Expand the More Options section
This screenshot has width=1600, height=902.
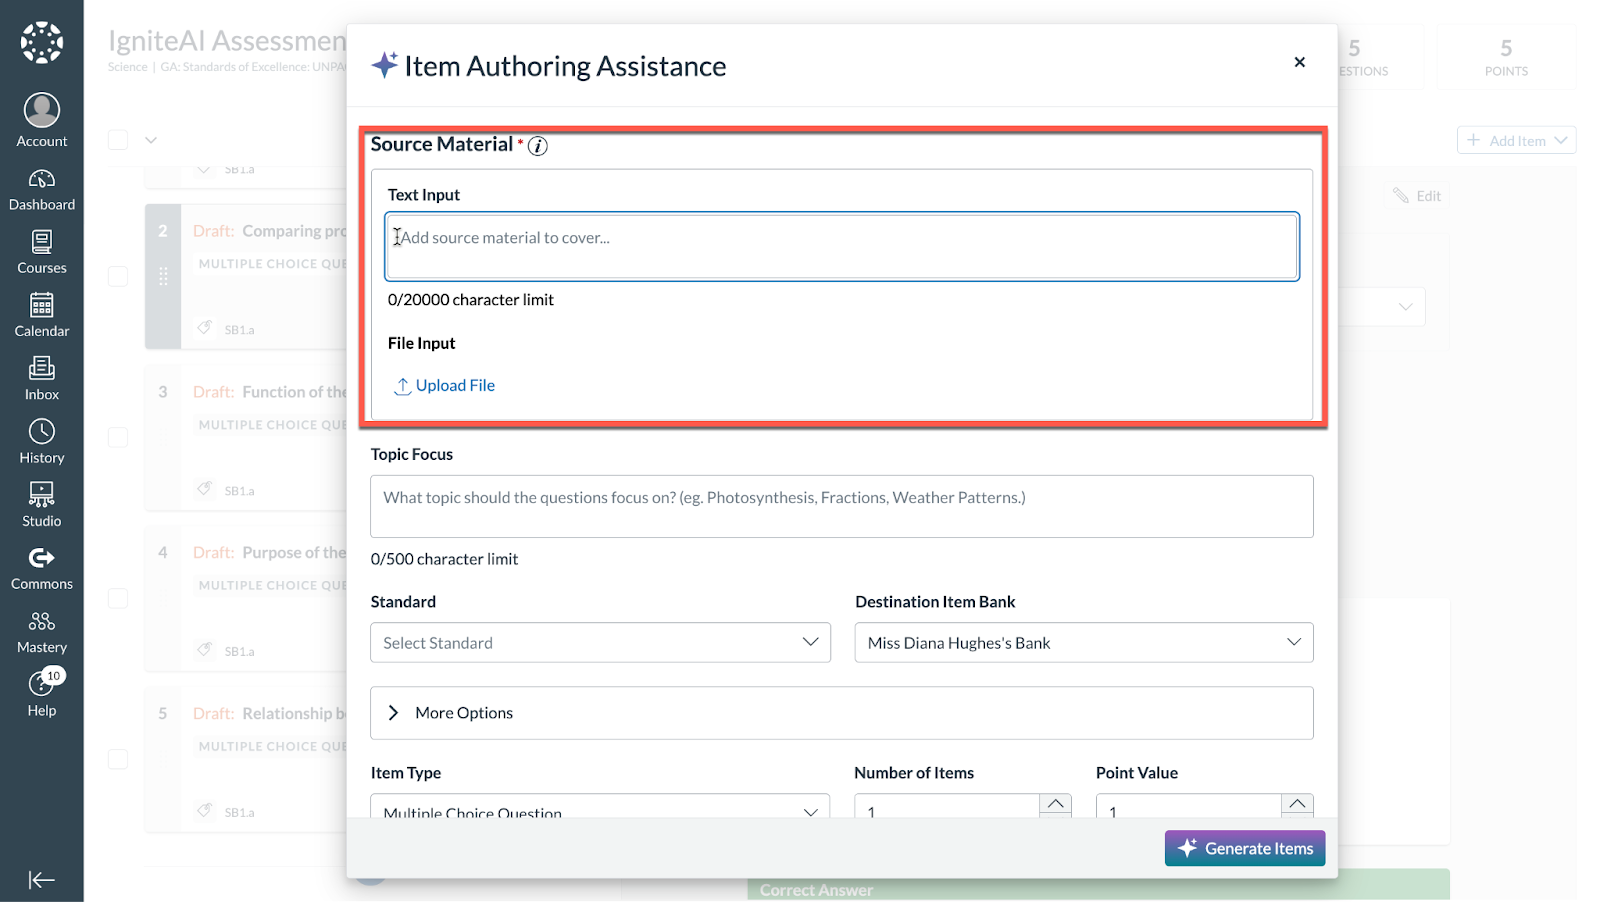842,713
